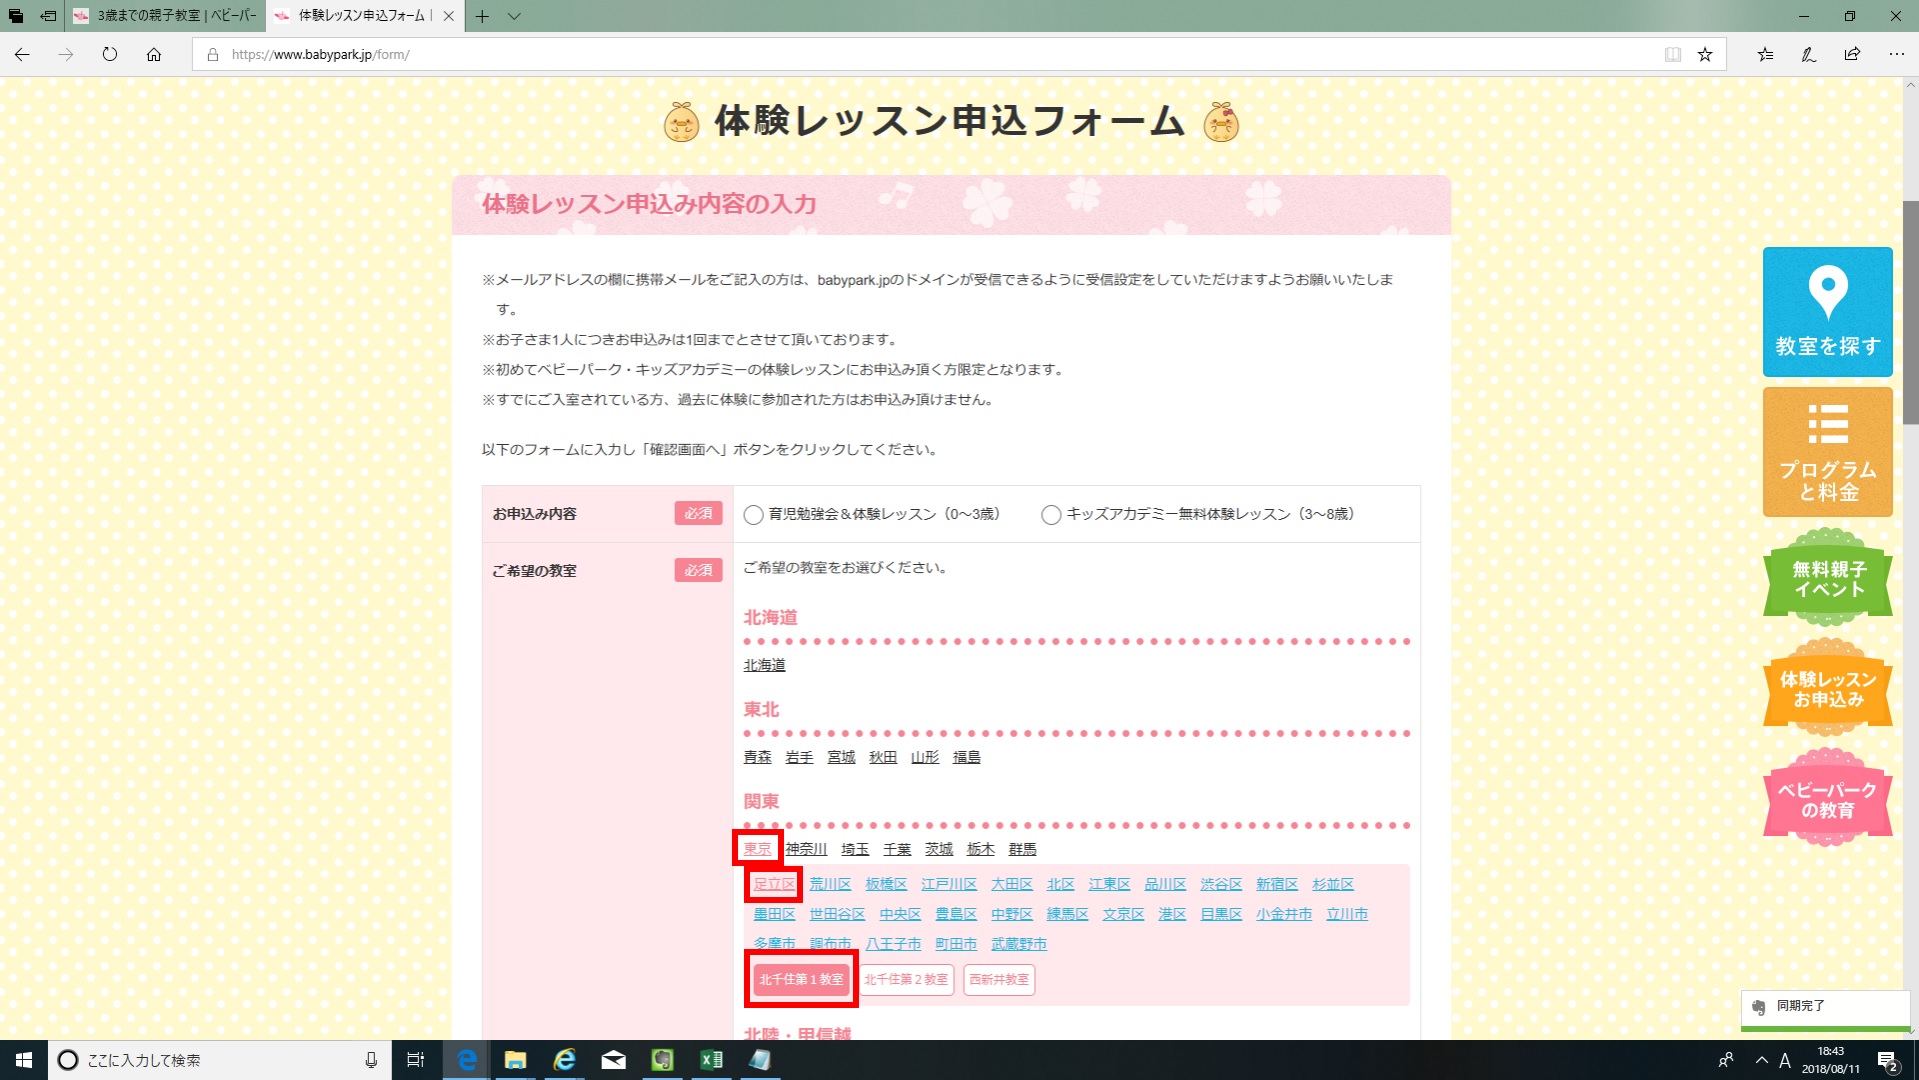Open a new browser tab

[482, 16]
